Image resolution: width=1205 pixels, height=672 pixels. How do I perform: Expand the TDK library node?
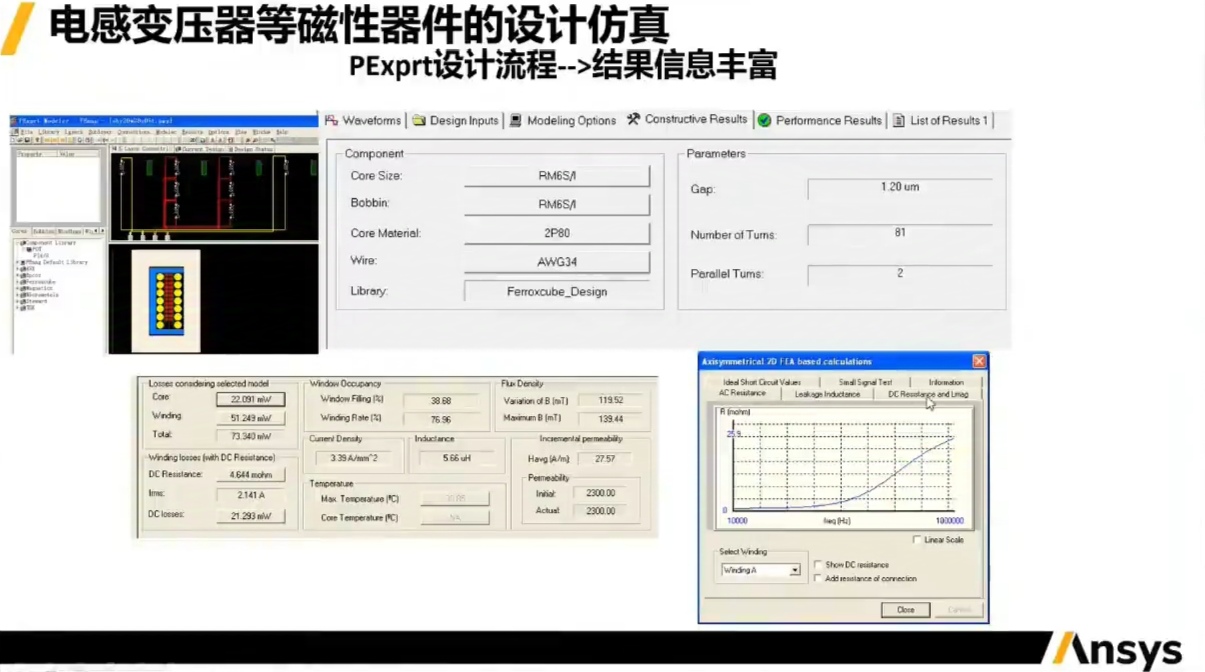click(17, 308)
